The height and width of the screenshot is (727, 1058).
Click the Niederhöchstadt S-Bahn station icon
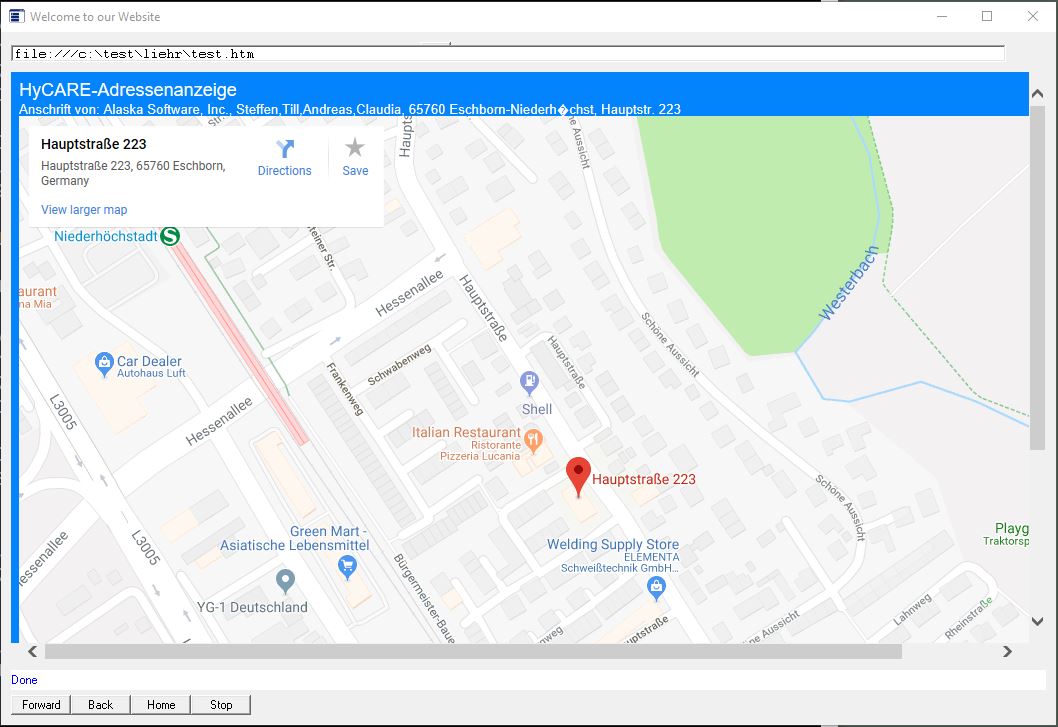[170, 236]
